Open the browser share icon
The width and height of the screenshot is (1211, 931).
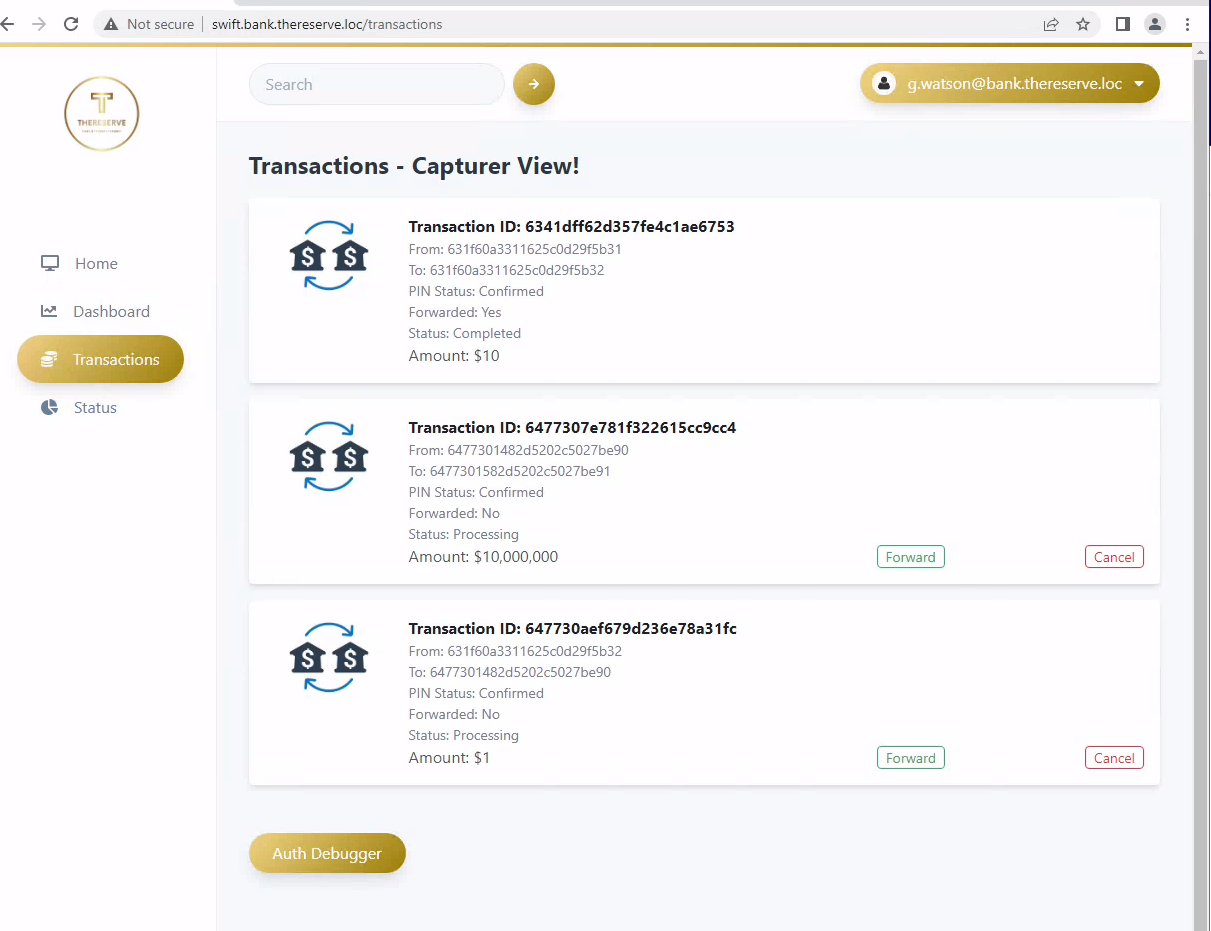[x=1051, y=24]
